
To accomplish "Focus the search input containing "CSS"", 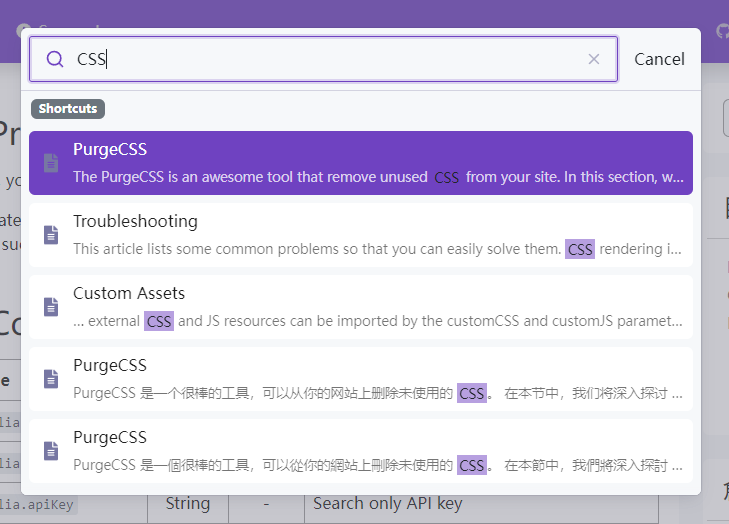I will (x=330, y=59).
